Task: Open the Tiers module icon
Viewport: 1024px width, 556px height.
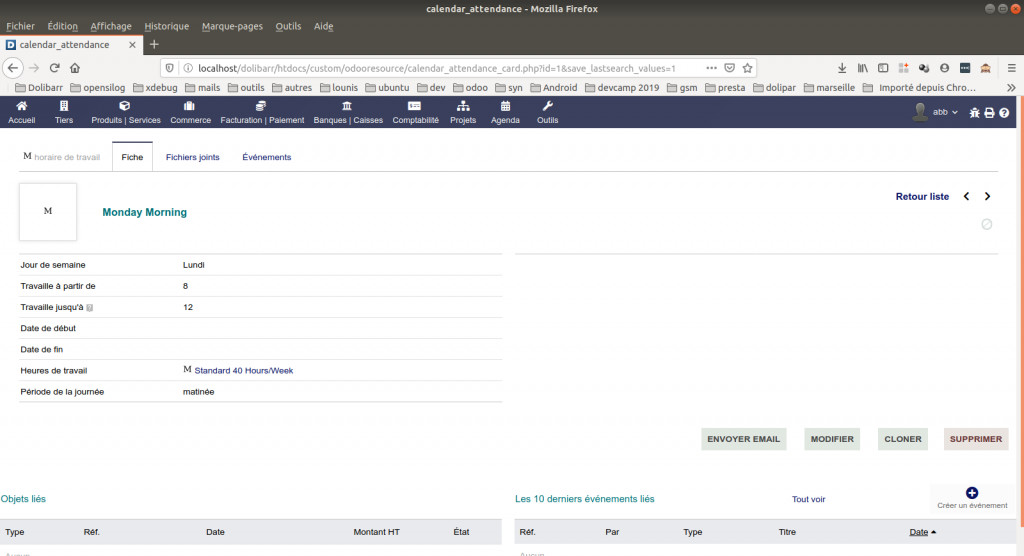Action: (x=64, y=106)
